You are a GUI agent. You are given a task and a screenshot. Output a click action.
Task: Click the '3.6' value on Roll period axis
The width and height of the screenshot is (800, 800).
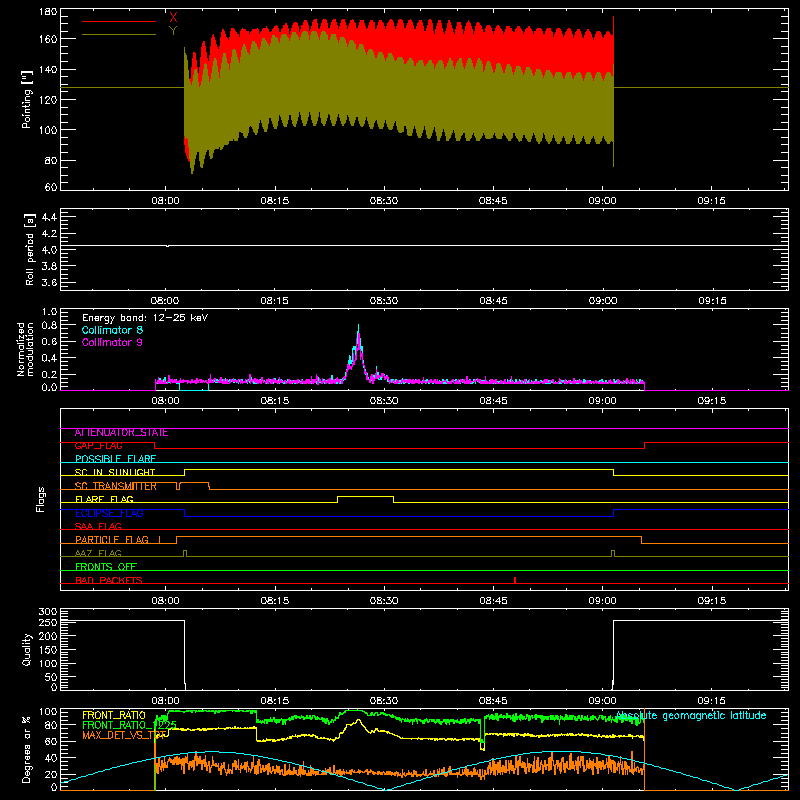click(49, 282)
